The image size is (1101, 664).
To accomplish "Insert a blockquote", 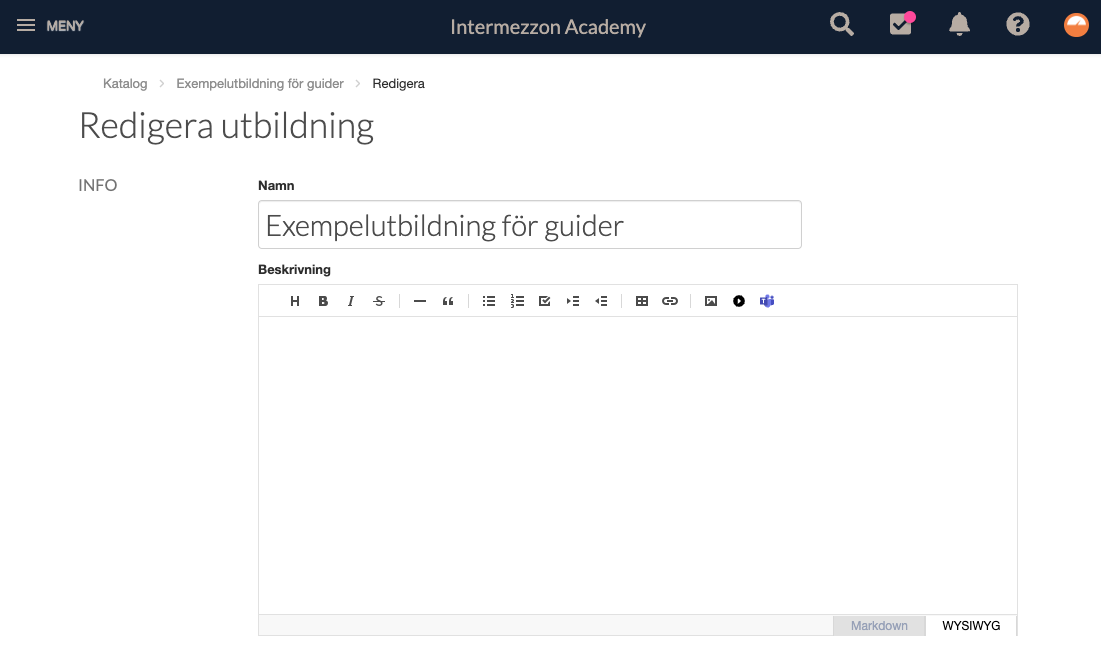I will coord(448,301).
